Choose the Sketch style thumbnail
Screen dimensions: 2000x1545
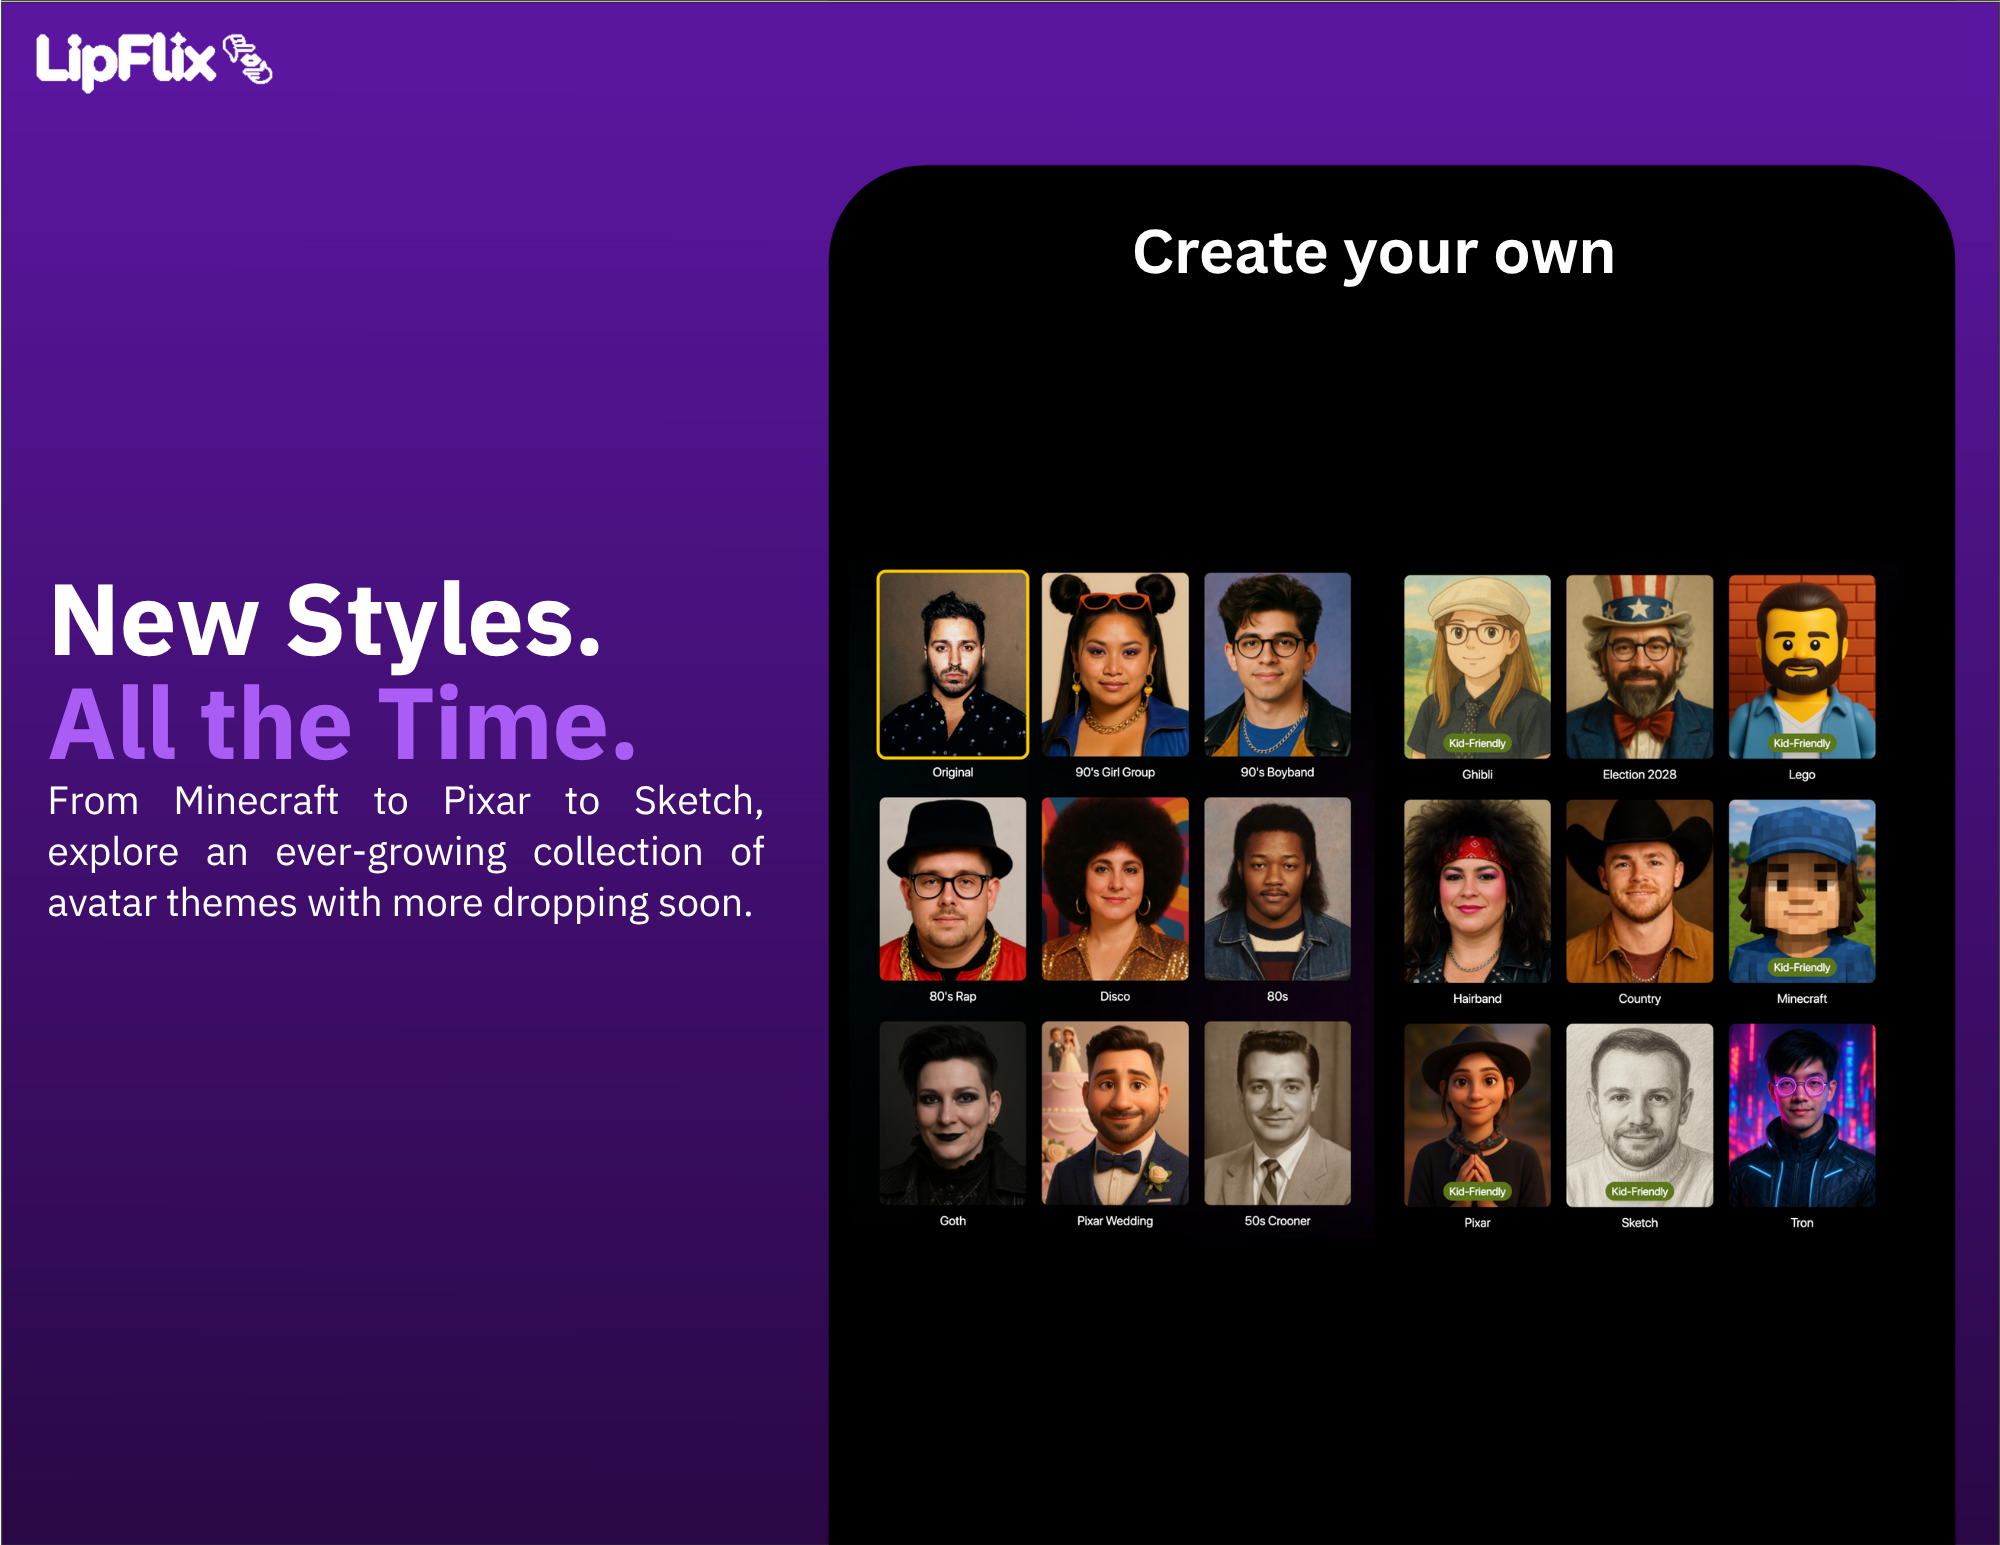pos(1639,1115)
